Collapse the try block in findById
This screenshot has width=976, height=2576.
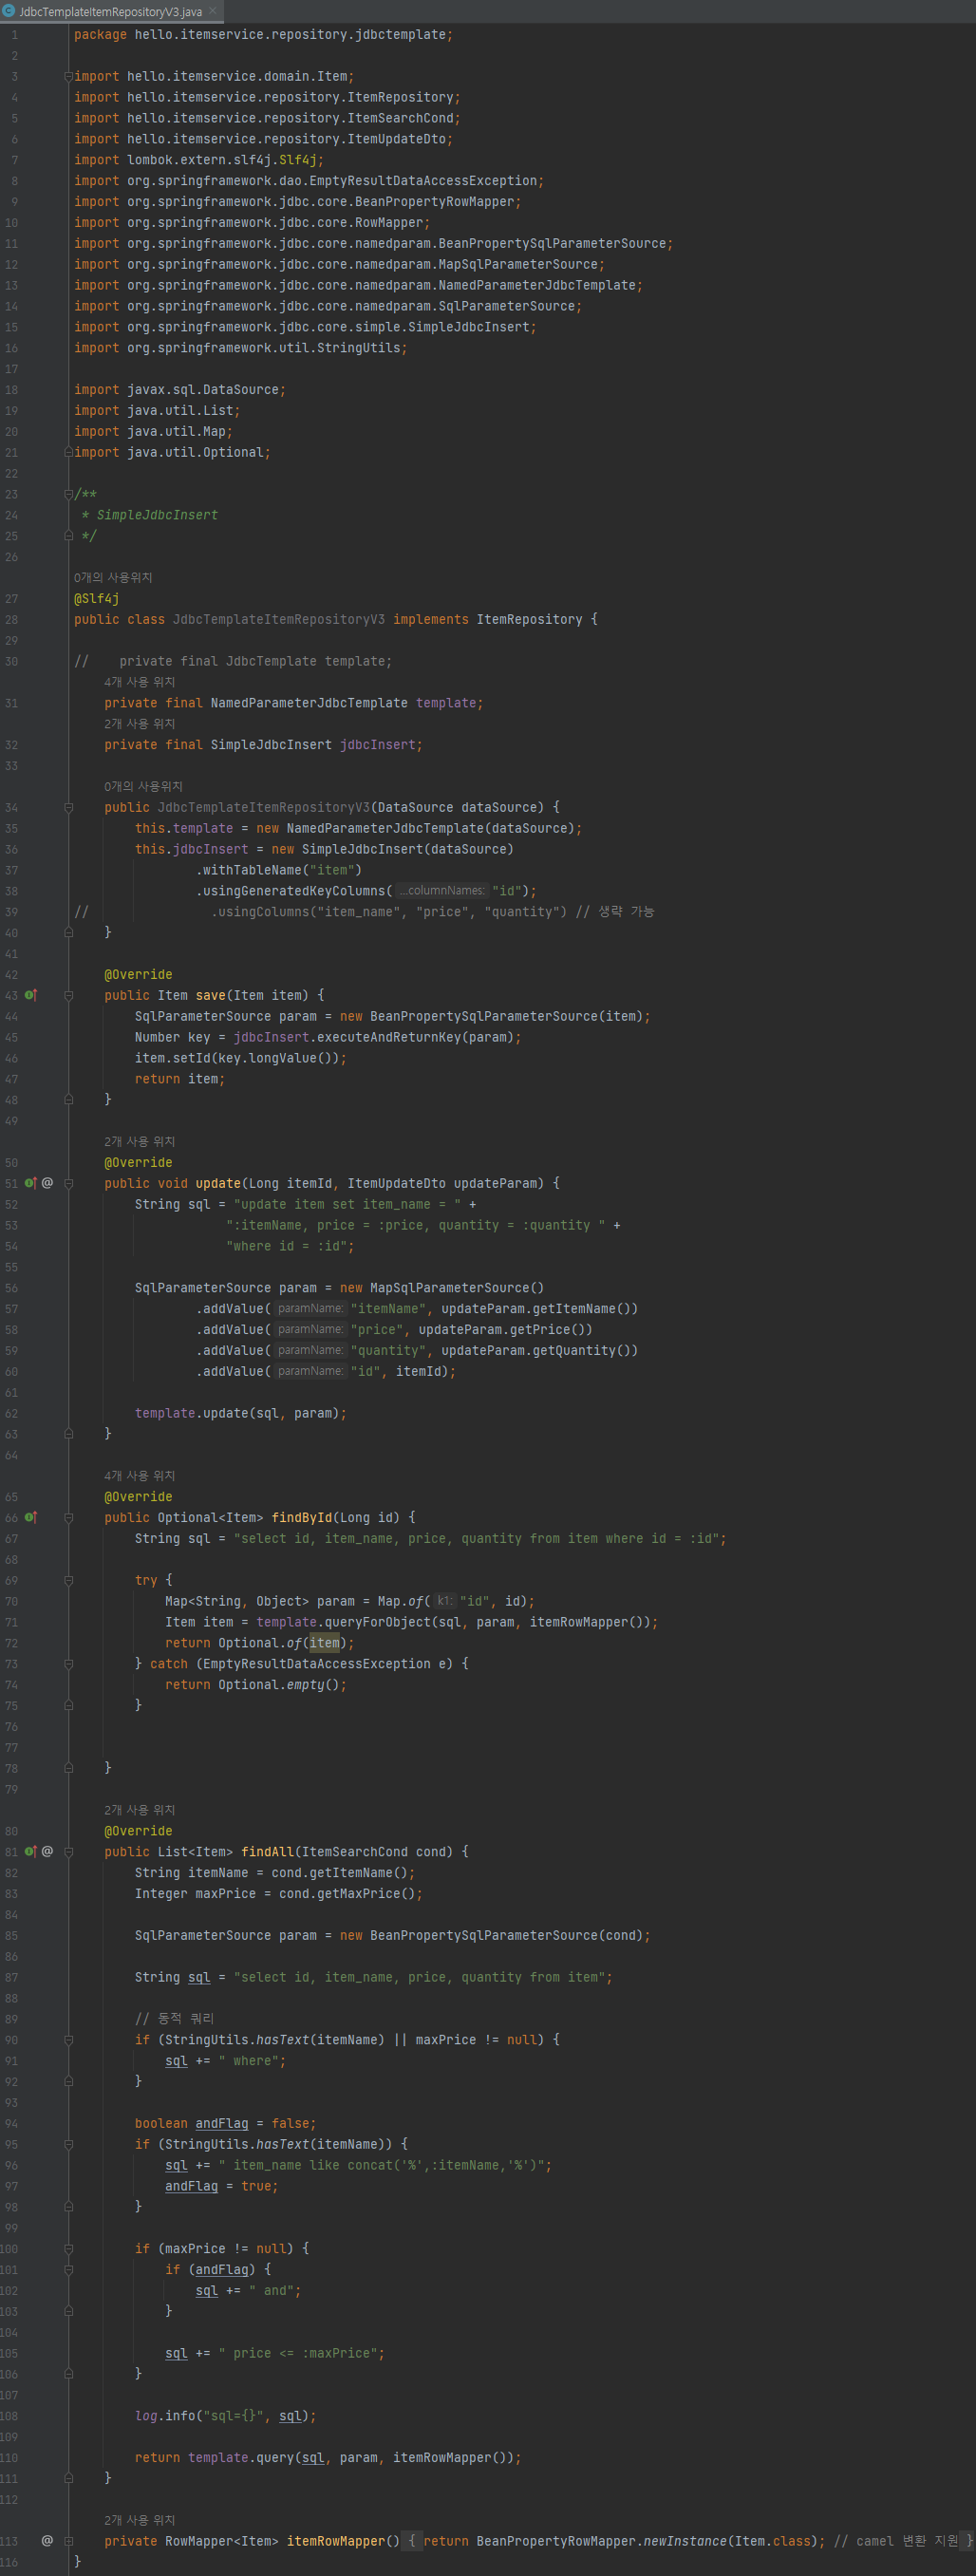(68, 1580)
